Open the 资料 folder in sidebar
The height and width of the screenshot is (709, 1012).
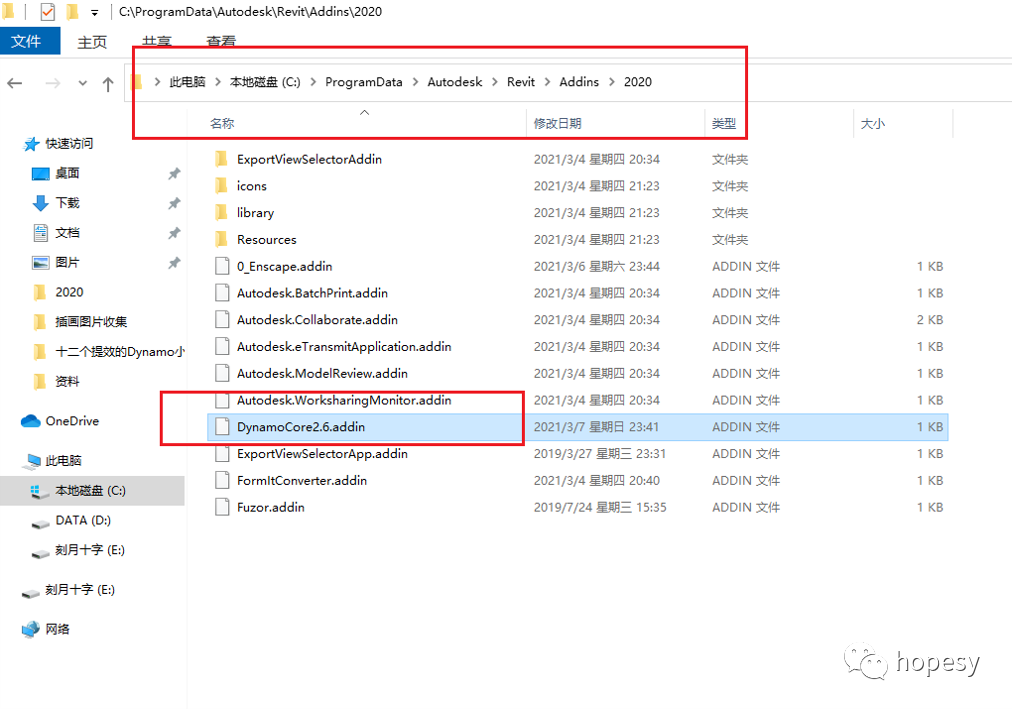click(67, 381)
